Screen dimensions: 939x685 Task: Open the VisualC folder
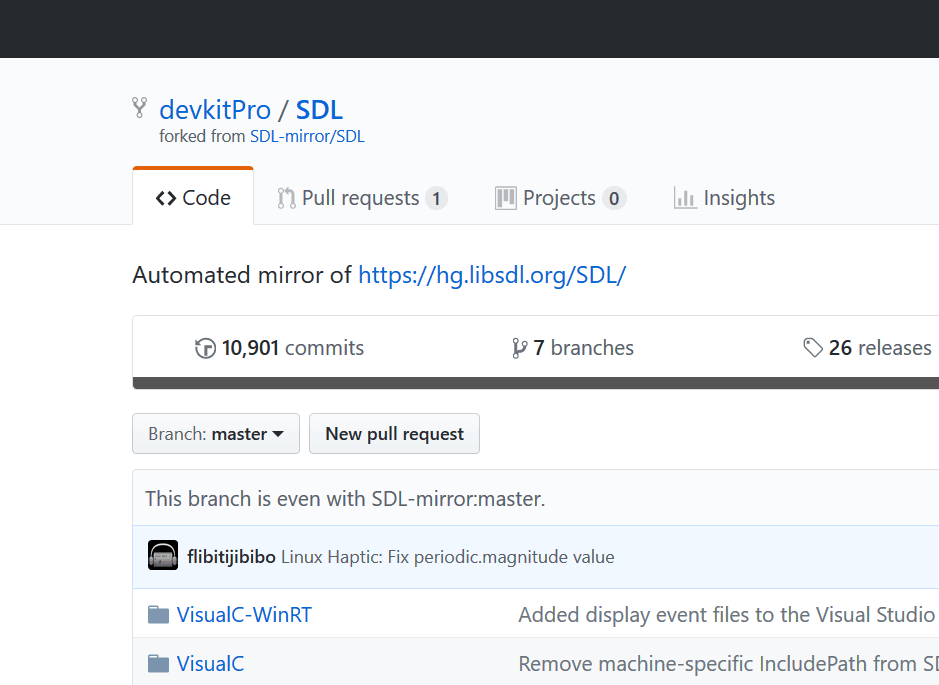point(210,664)
